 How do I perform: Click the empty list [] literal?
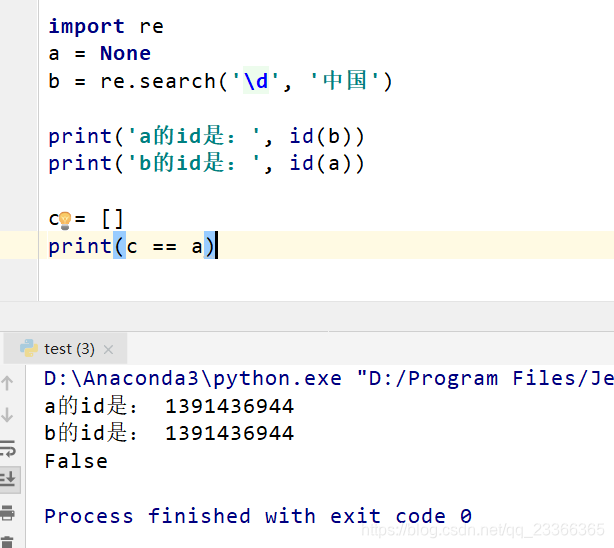pyautogui.click(x=112, y=219)
